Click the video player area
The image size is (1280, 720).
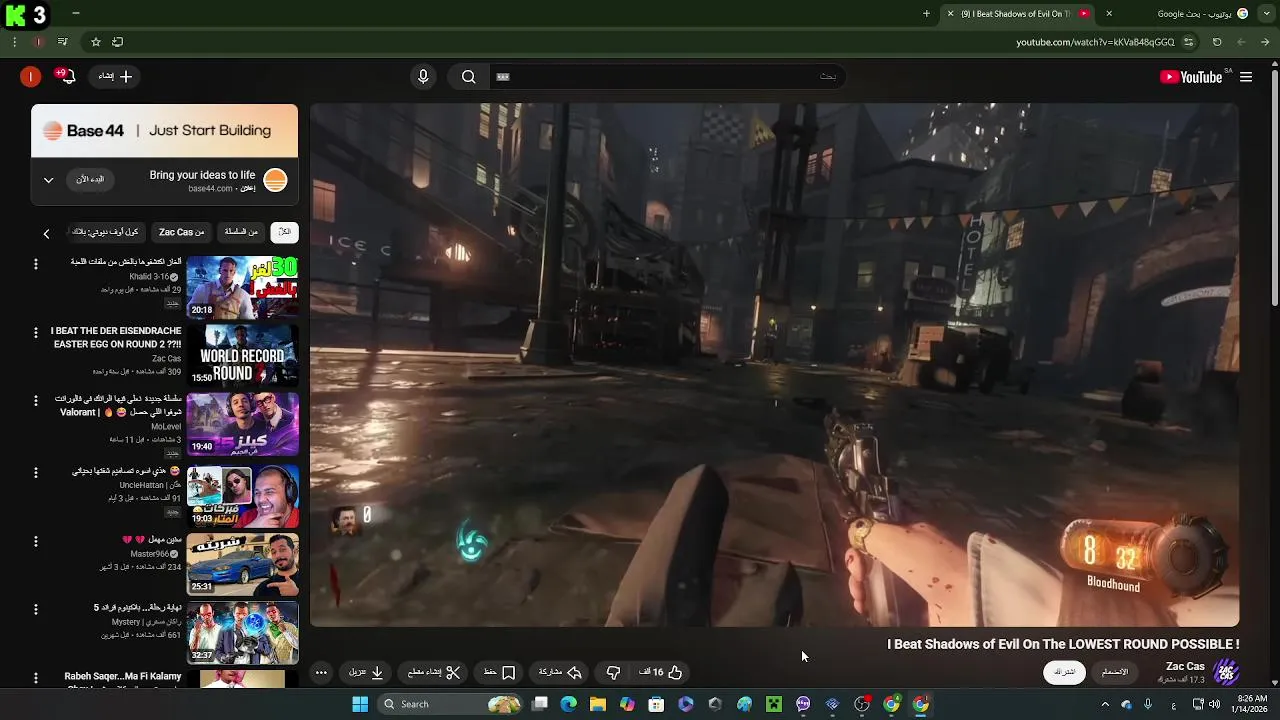pos(774,365)
